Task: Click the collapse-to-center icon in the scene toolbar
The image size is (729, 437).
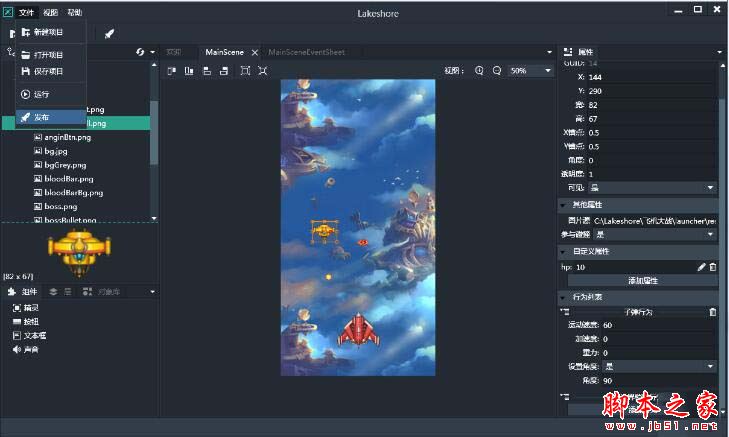Action: [263, 71]
